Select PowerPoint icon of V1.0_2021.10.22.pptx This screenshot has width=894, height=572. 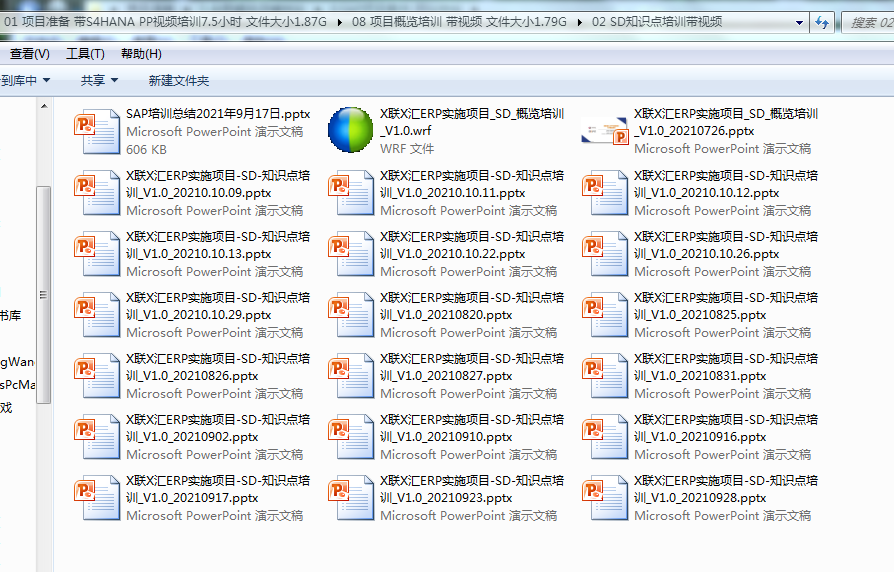pyautogui.click(x=351, y=253)
